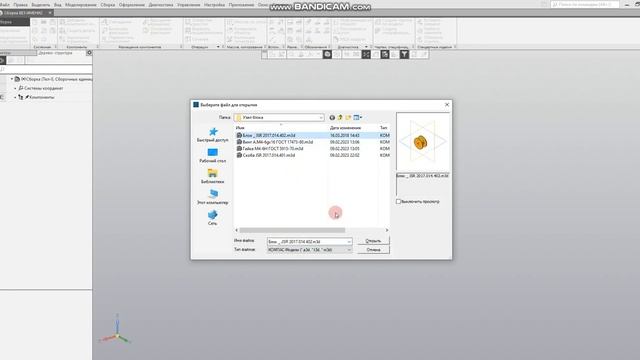The image size is (640, 360).
Task: Click the filter funnel icon in view toolbar
Action: tap(404, 54)
